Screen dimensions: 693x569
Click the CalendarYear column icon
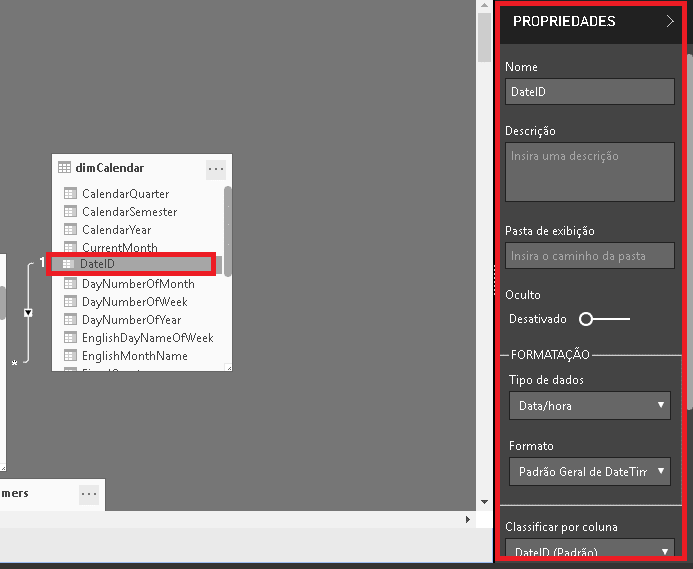(x=70, y=229)
